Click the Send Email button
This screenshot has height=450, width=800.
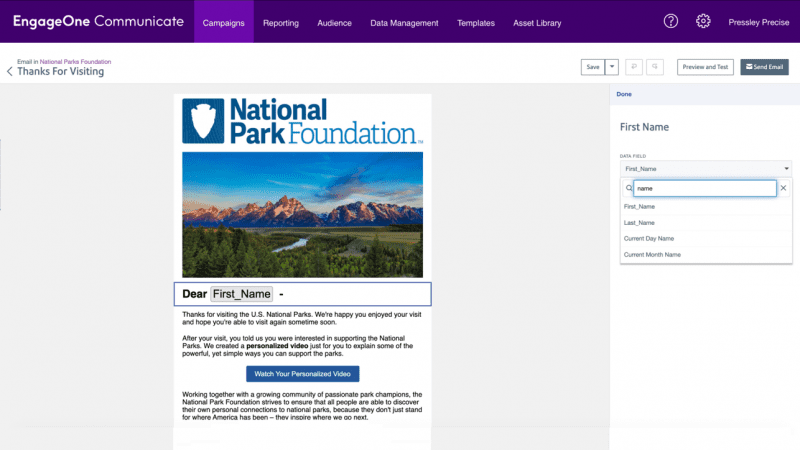(x=764, y=67)
